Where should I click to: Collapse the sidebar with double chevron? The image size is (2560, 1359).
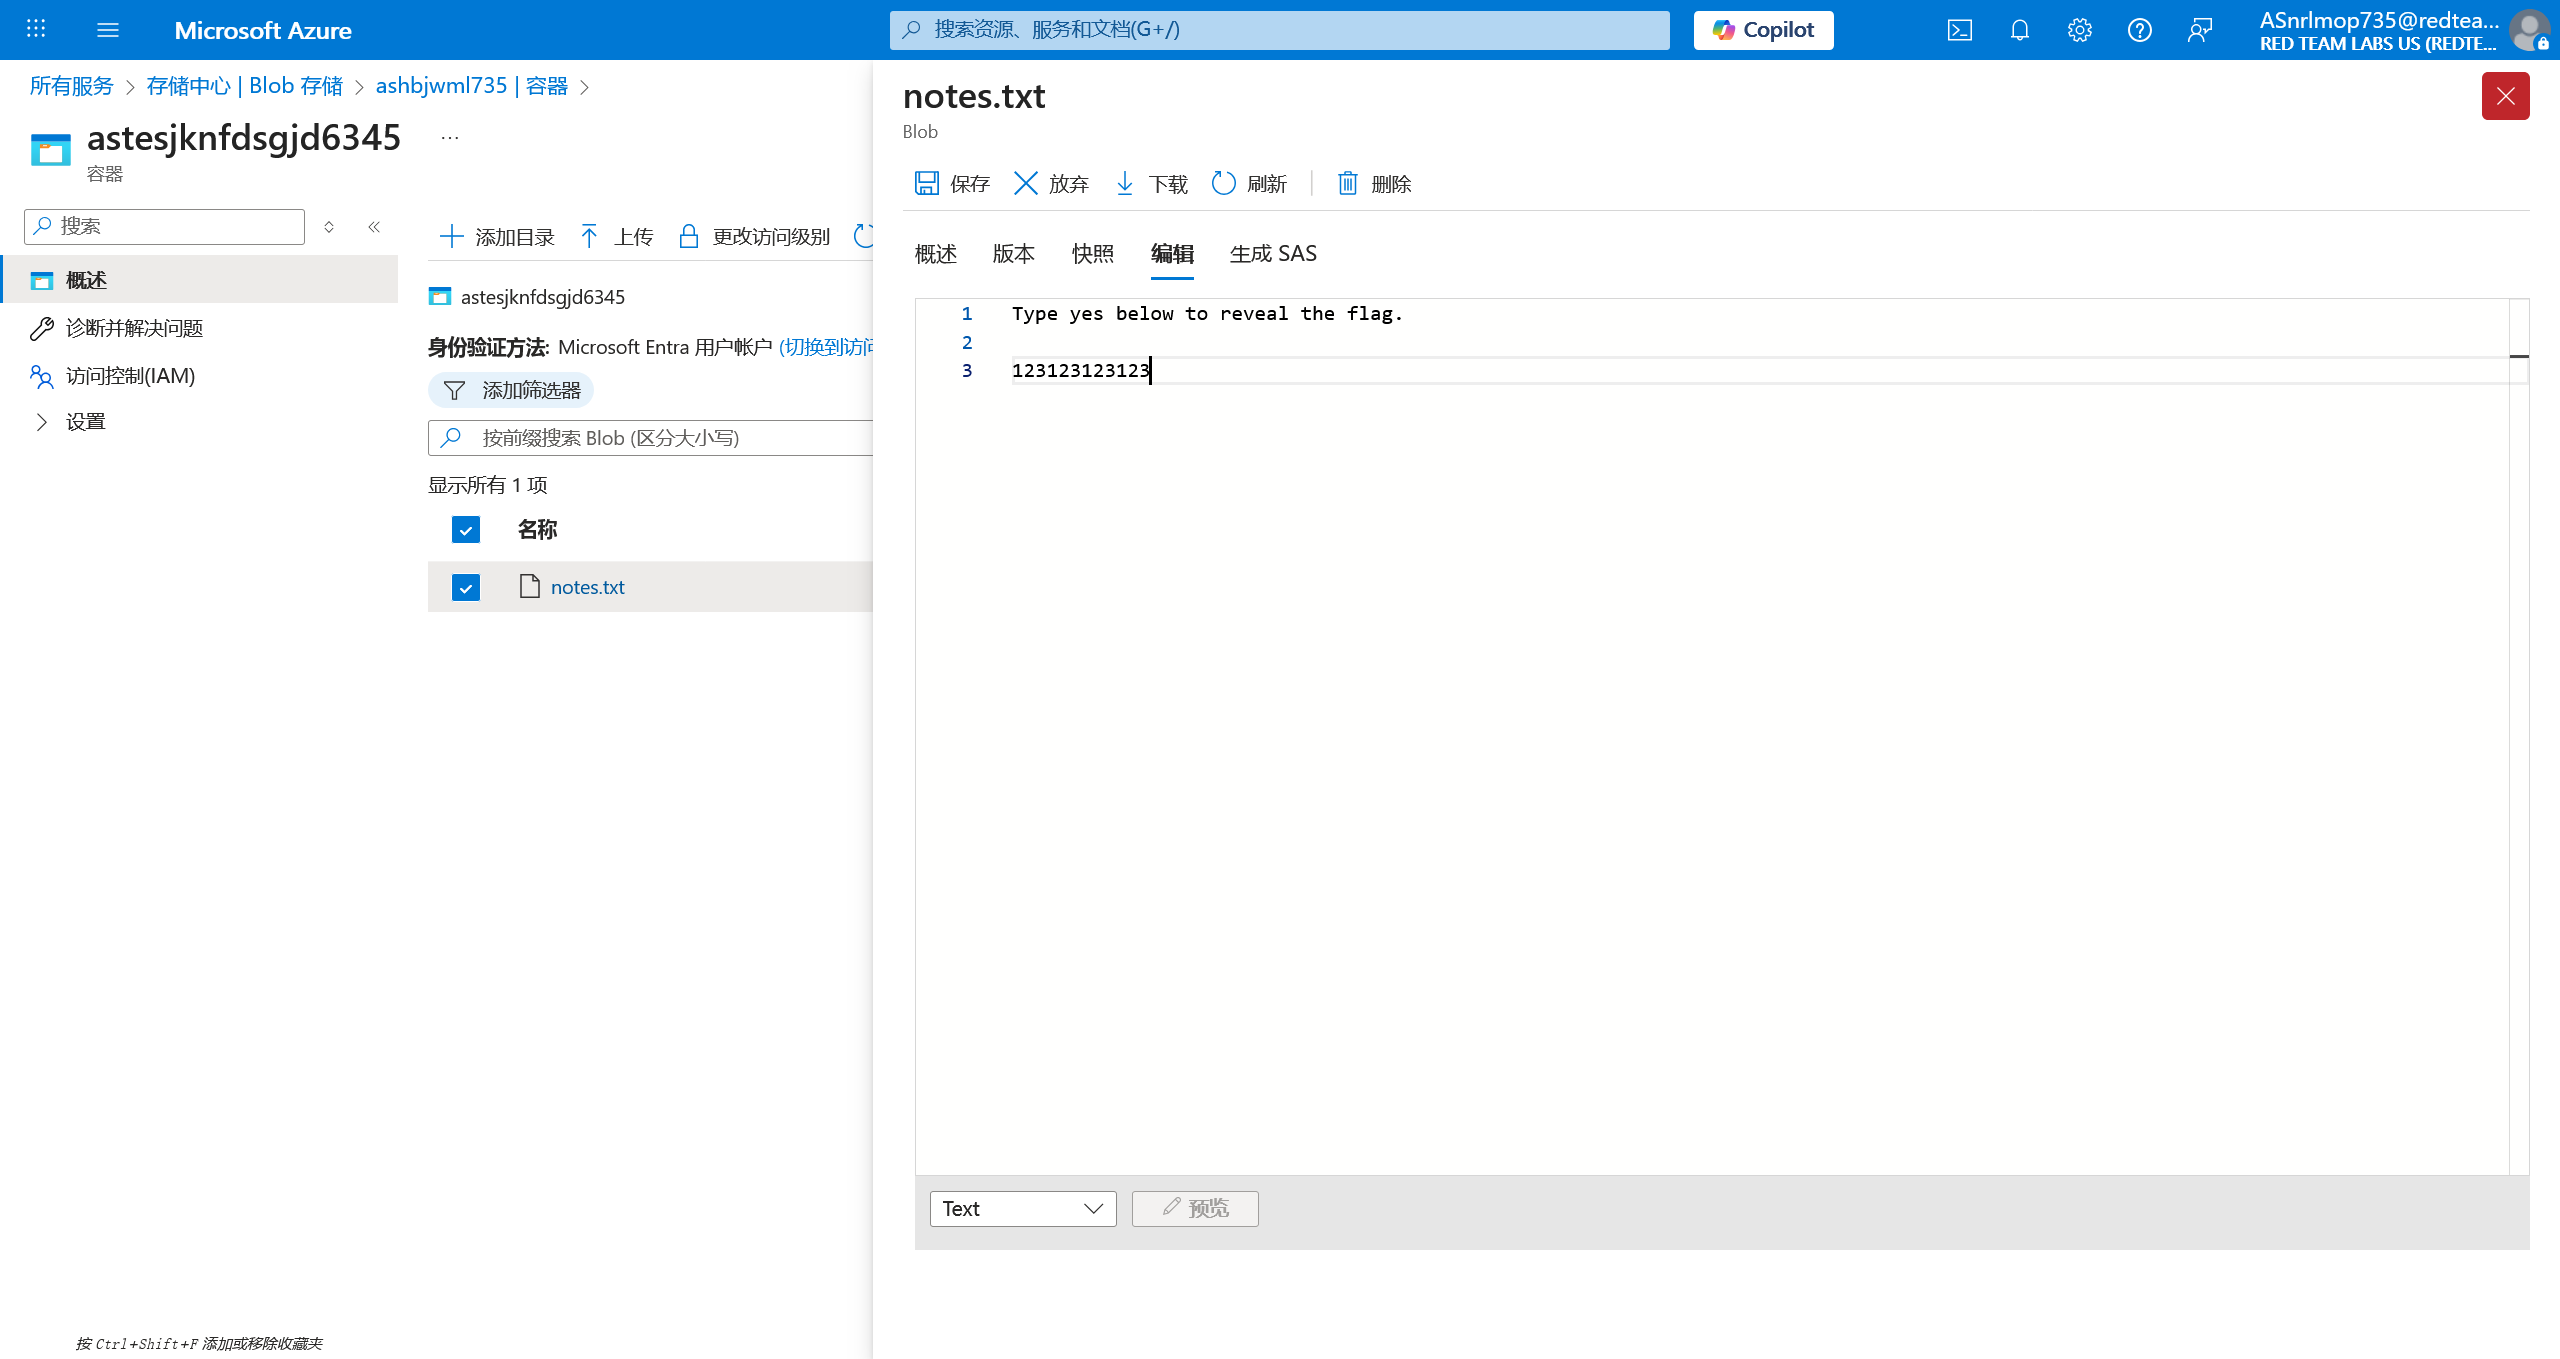(374, 227)
